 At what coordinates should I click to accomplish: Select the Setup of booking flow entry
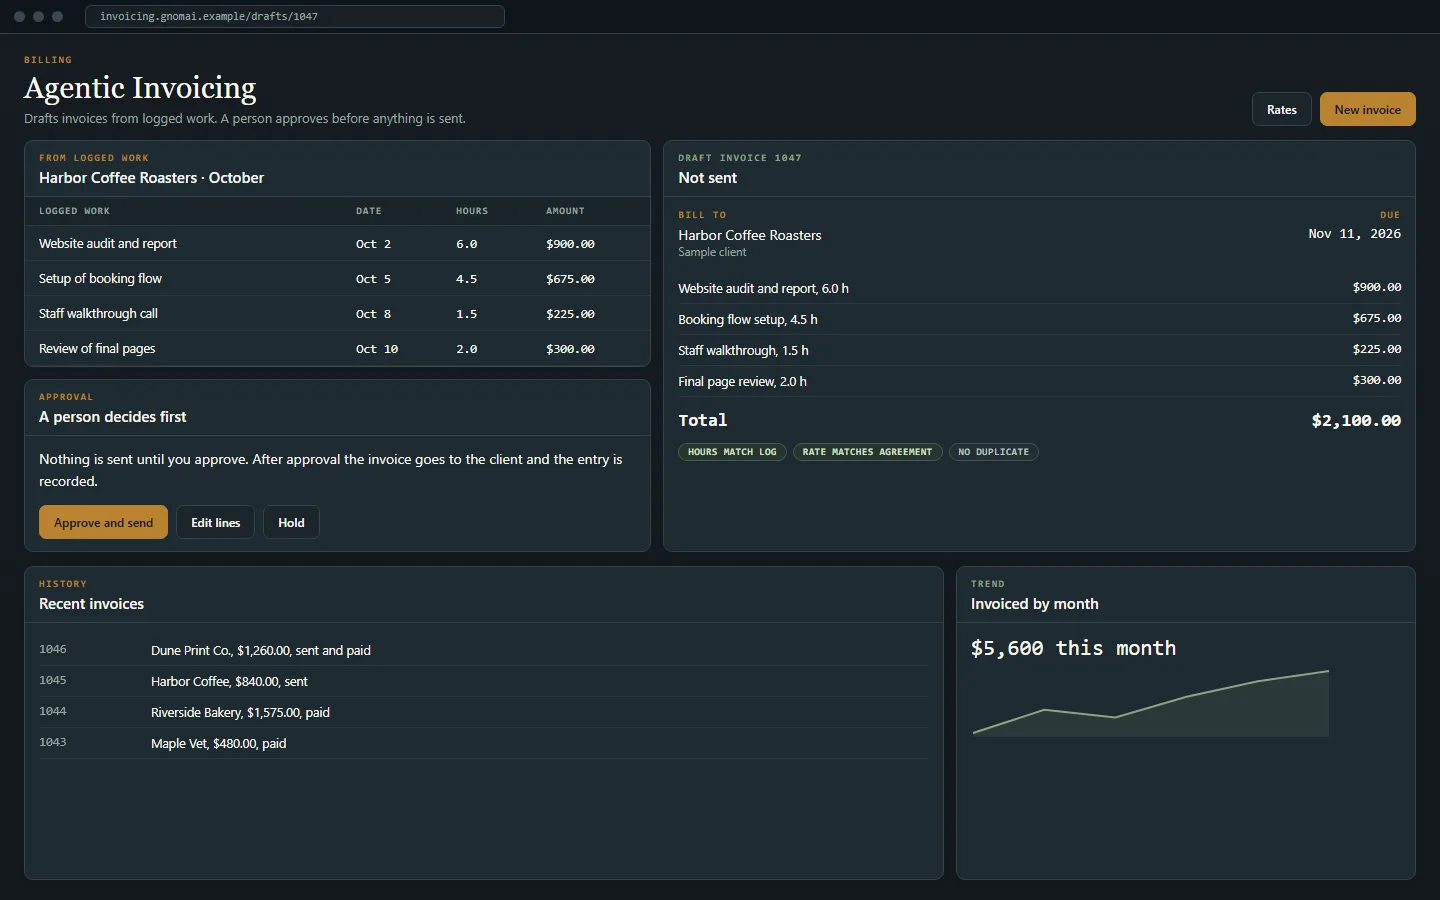[x=337, y=278]
